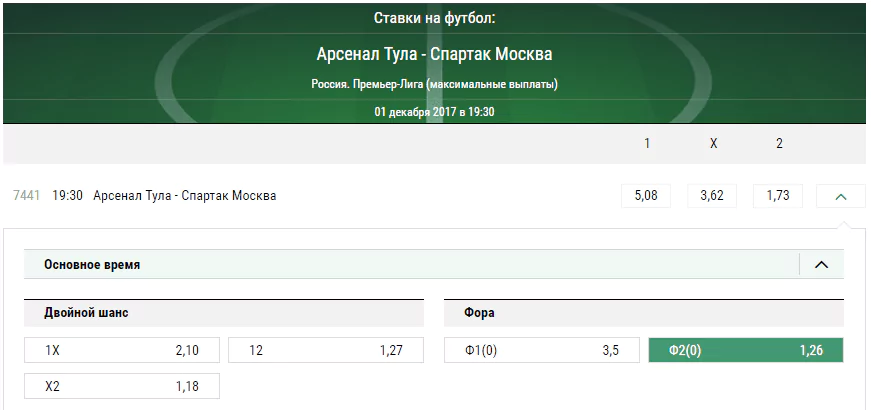Select home win odds 5,08
The image size is (871, 410).
coord(646,196)
